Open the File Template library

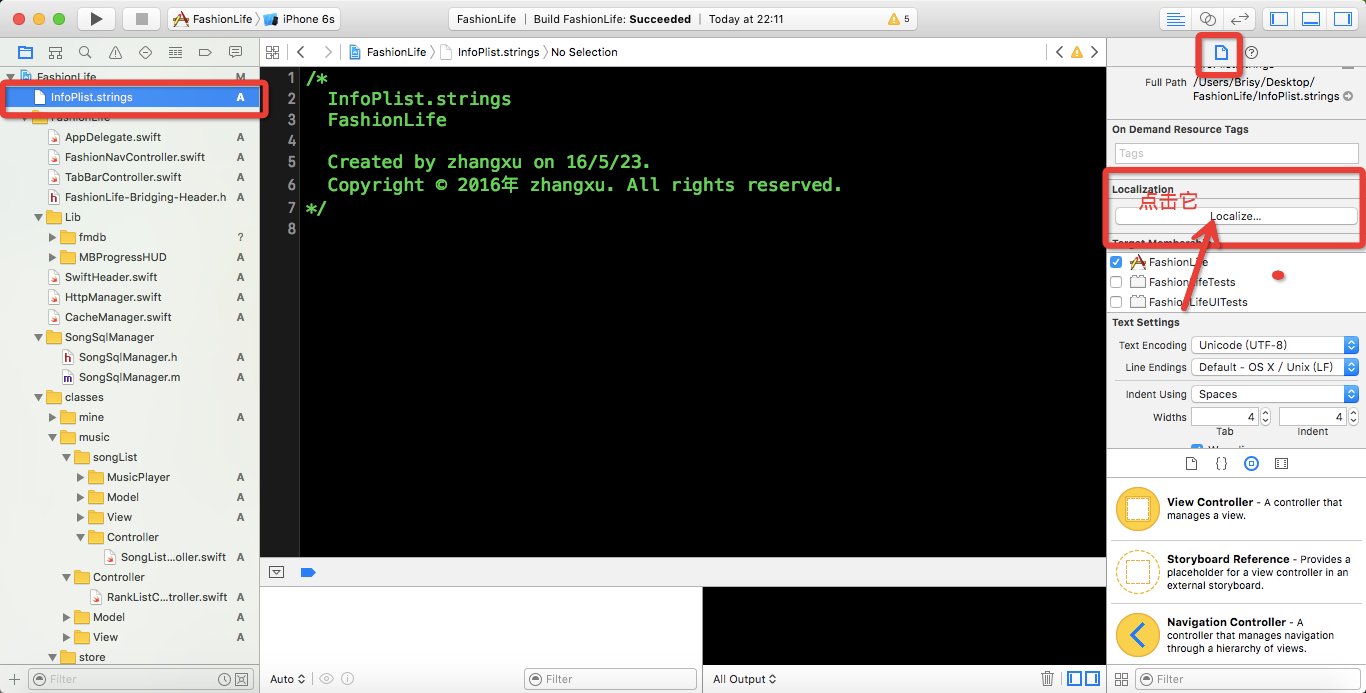click(x=1191, y=464)
